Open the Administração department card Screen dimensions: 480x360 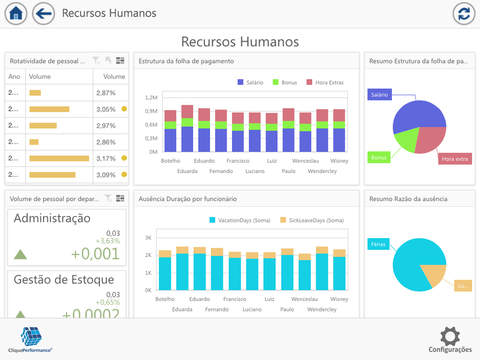(67, 237)
